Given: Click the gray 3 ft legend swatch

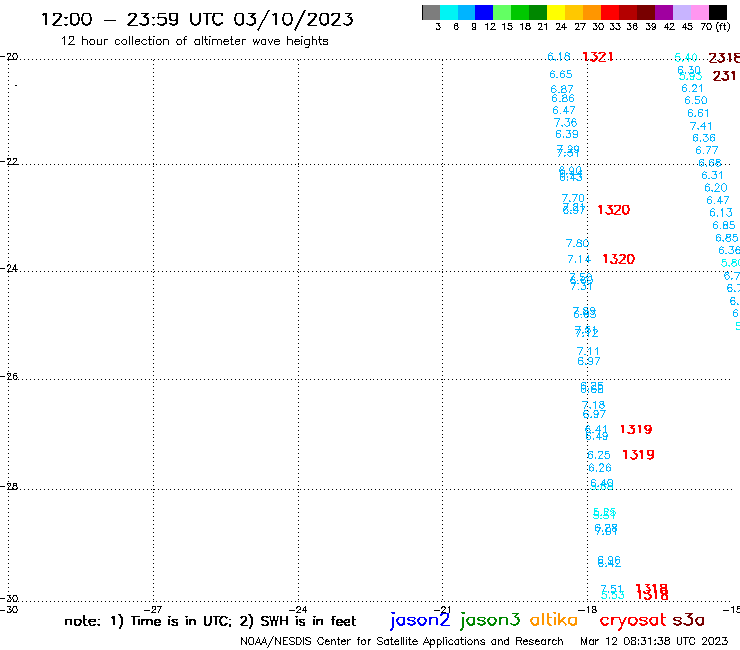Looking at the screenshot, I should [431, 13].
